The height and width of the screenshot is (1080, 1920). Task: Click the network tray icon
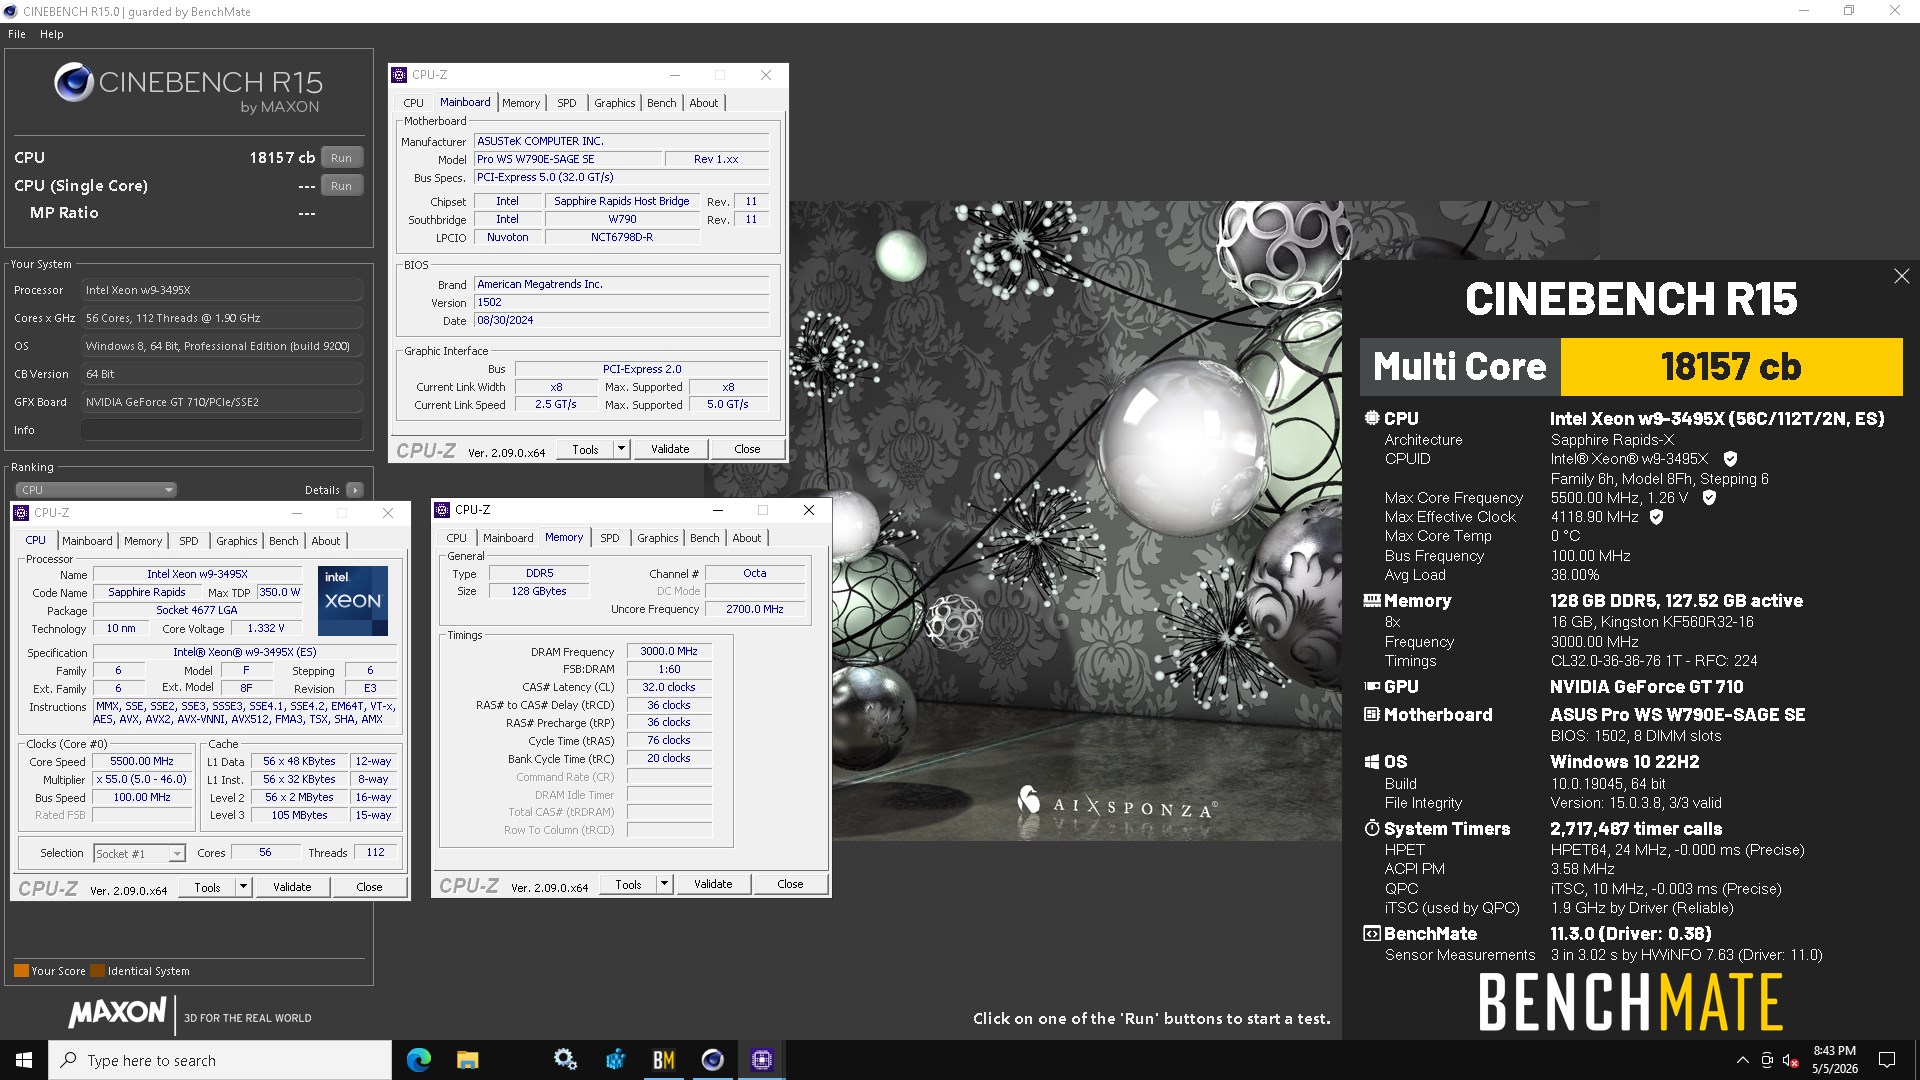(1767, 1060)
